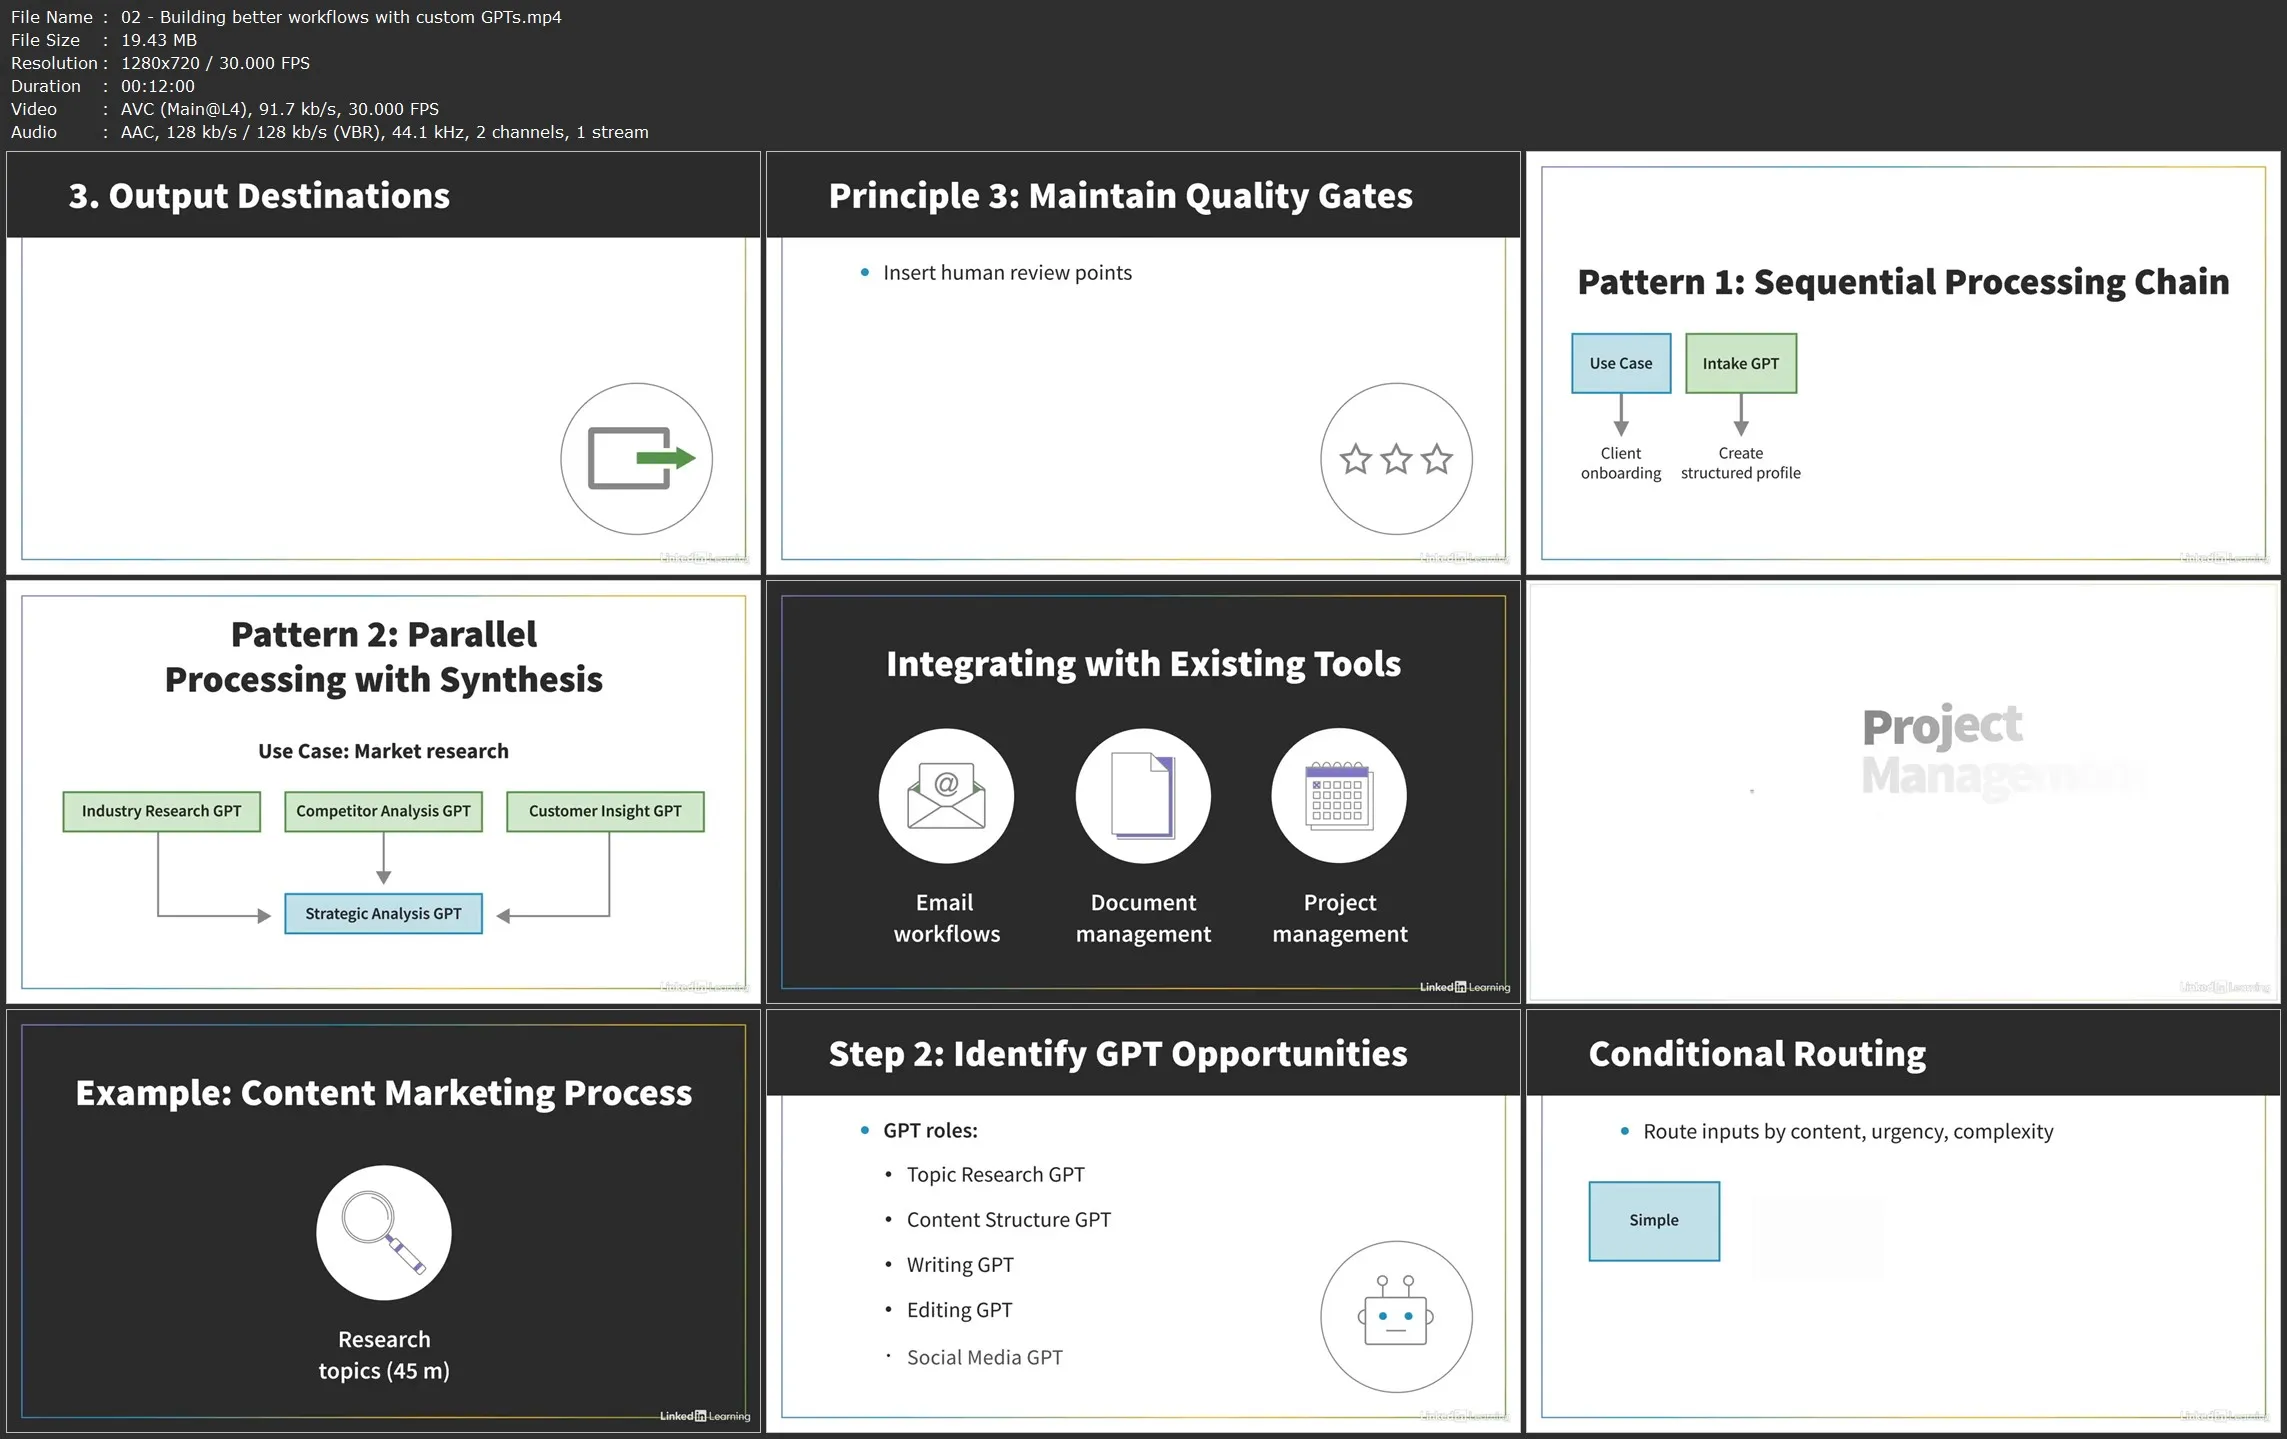Click the Social Media GPT bullet
This screenshot has width=2287, height=1439.
tap(984, 1357)
